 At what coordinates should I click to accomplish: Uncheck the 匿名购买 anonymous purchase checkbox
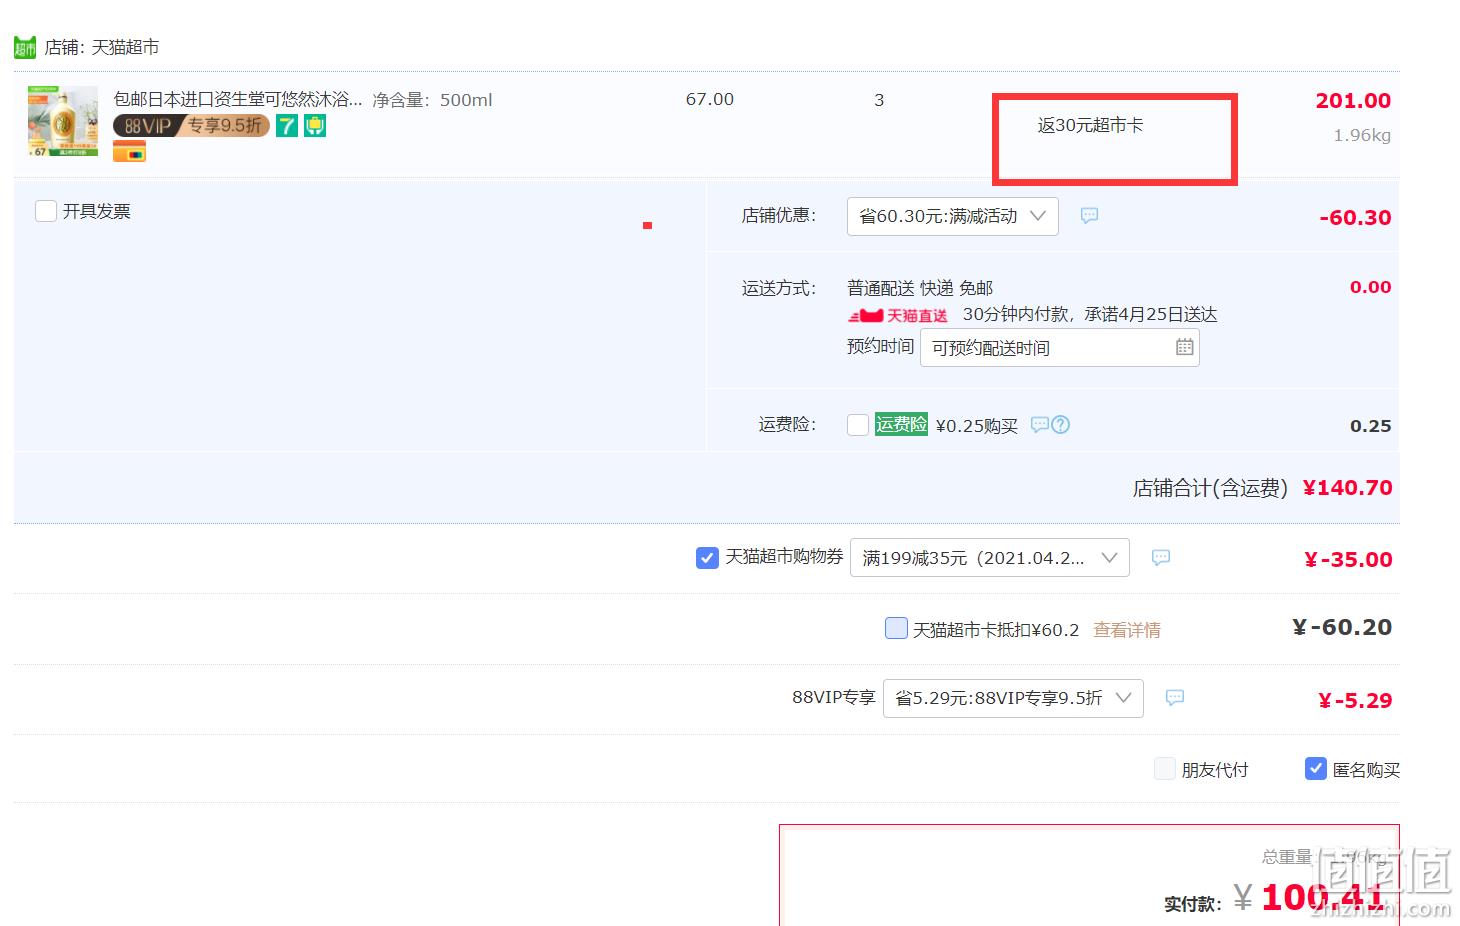1316,768
